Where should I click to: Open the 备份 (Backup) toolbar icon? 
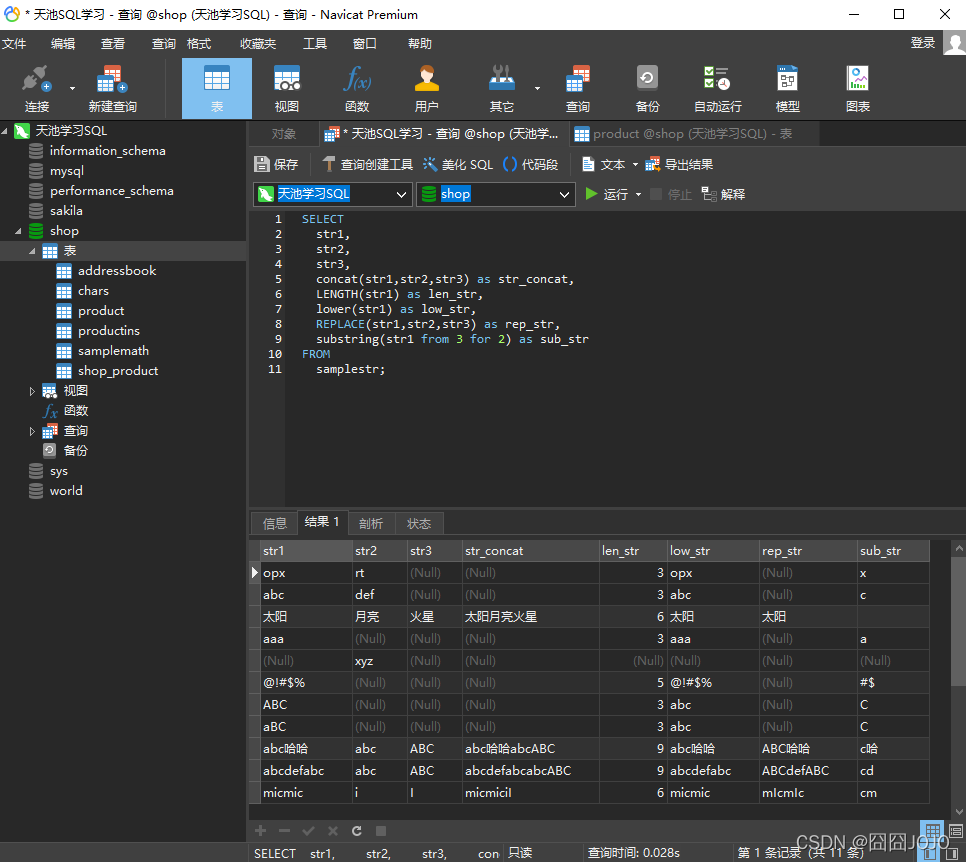pyautogui.click(x=647, y=80)
